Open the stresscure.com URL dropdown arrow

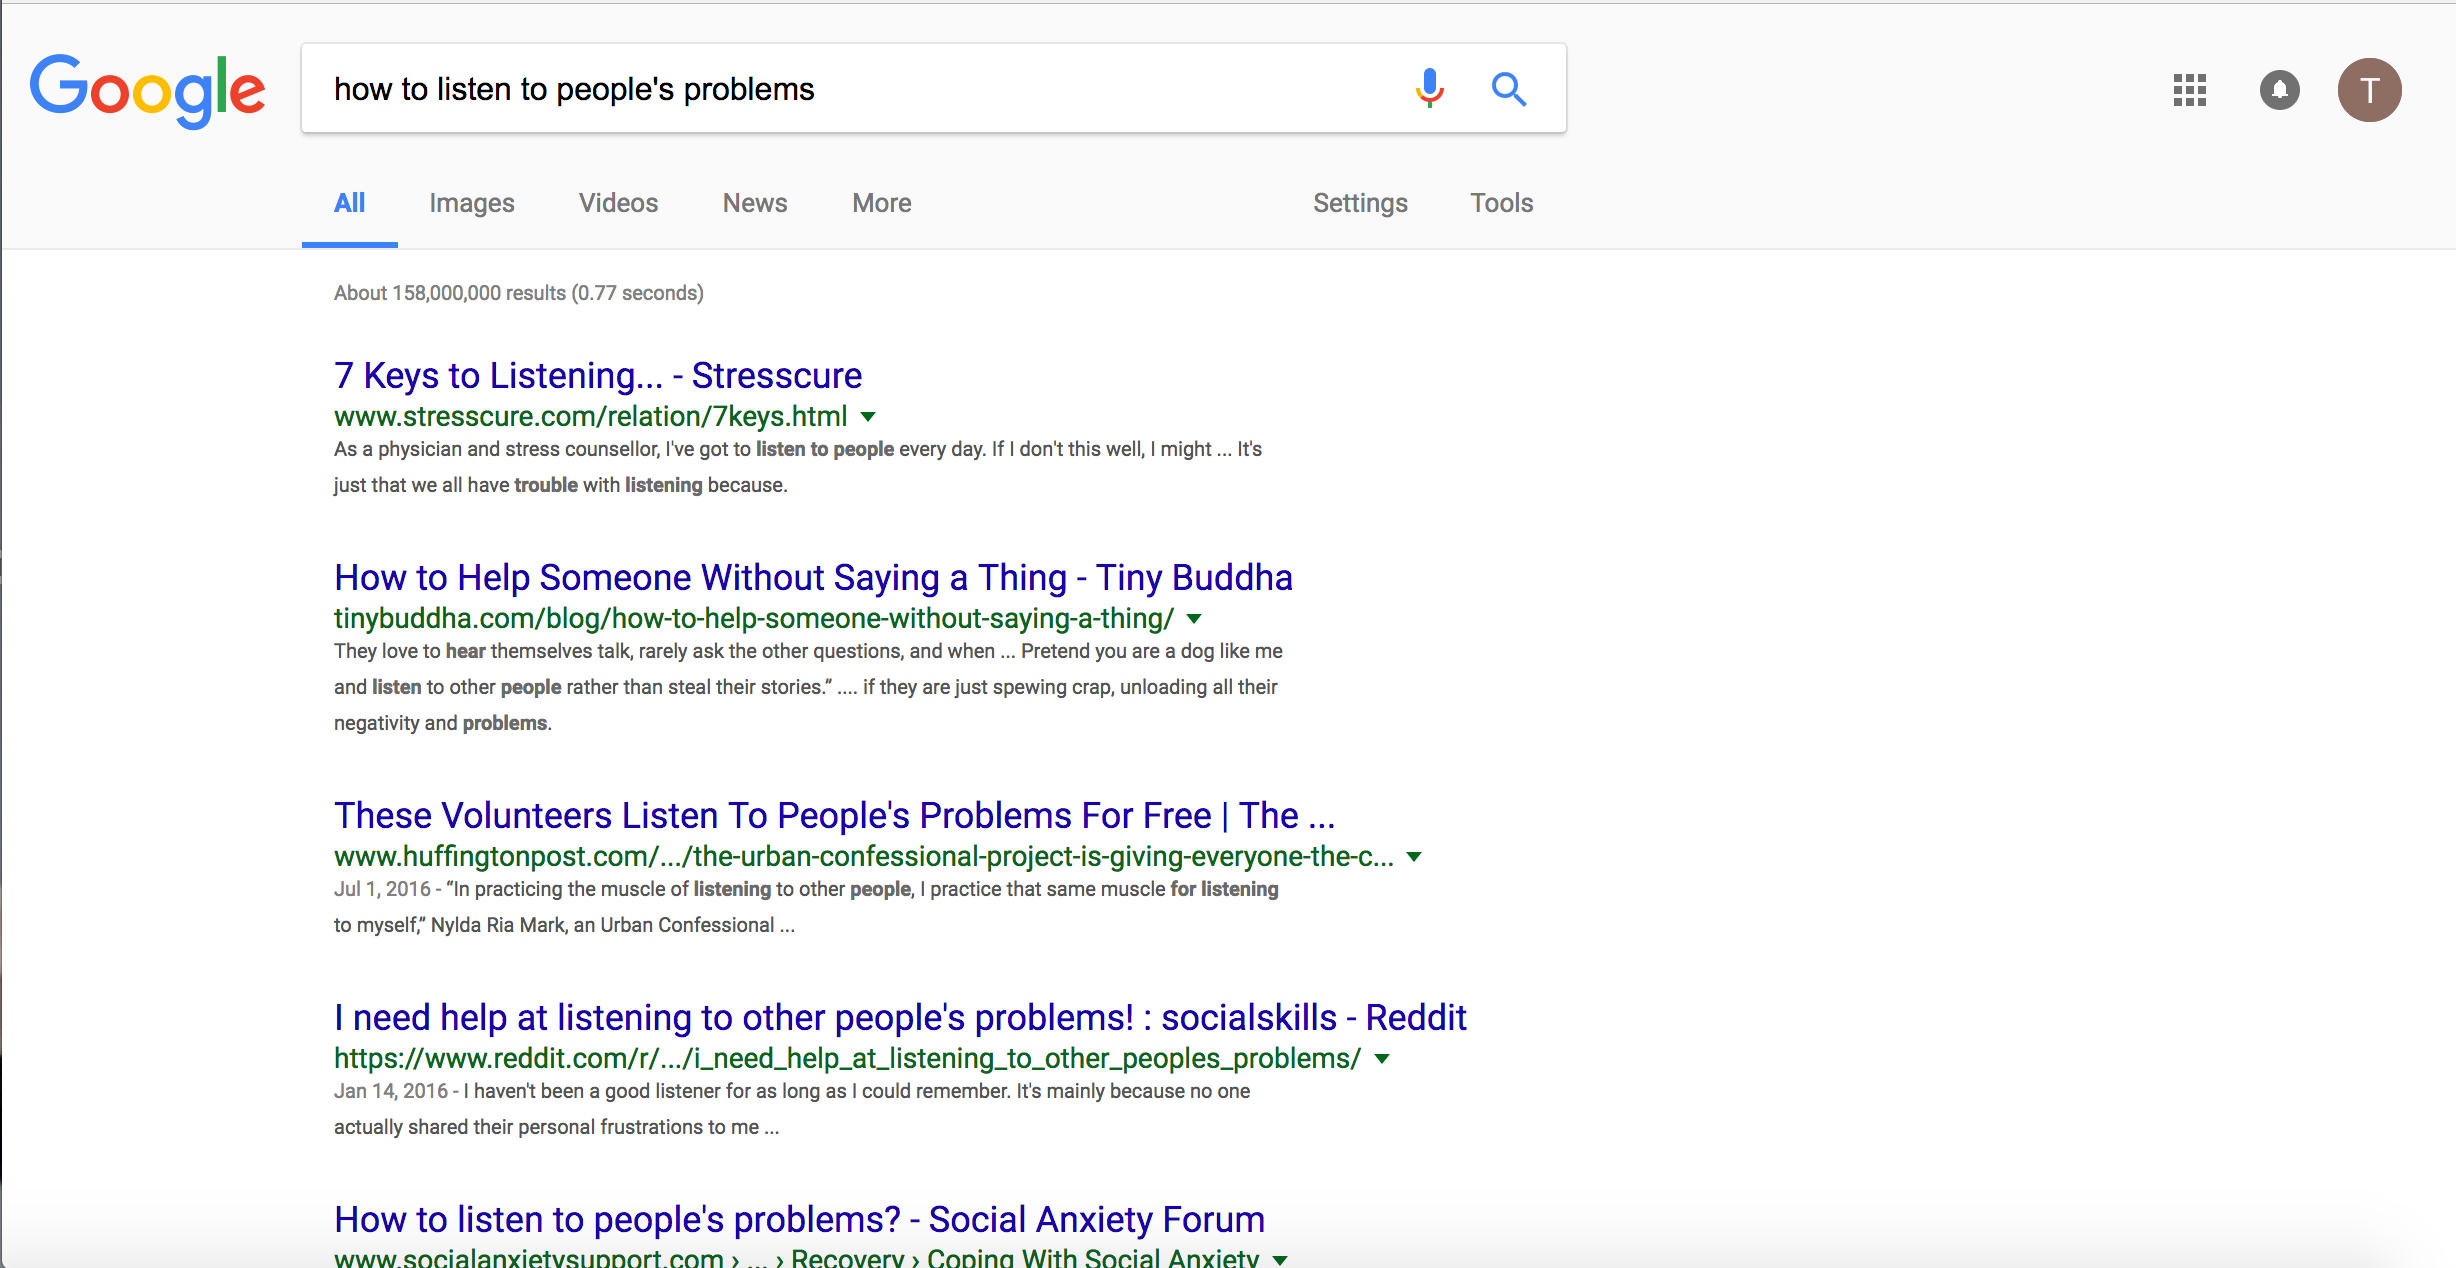pos(868,417)
